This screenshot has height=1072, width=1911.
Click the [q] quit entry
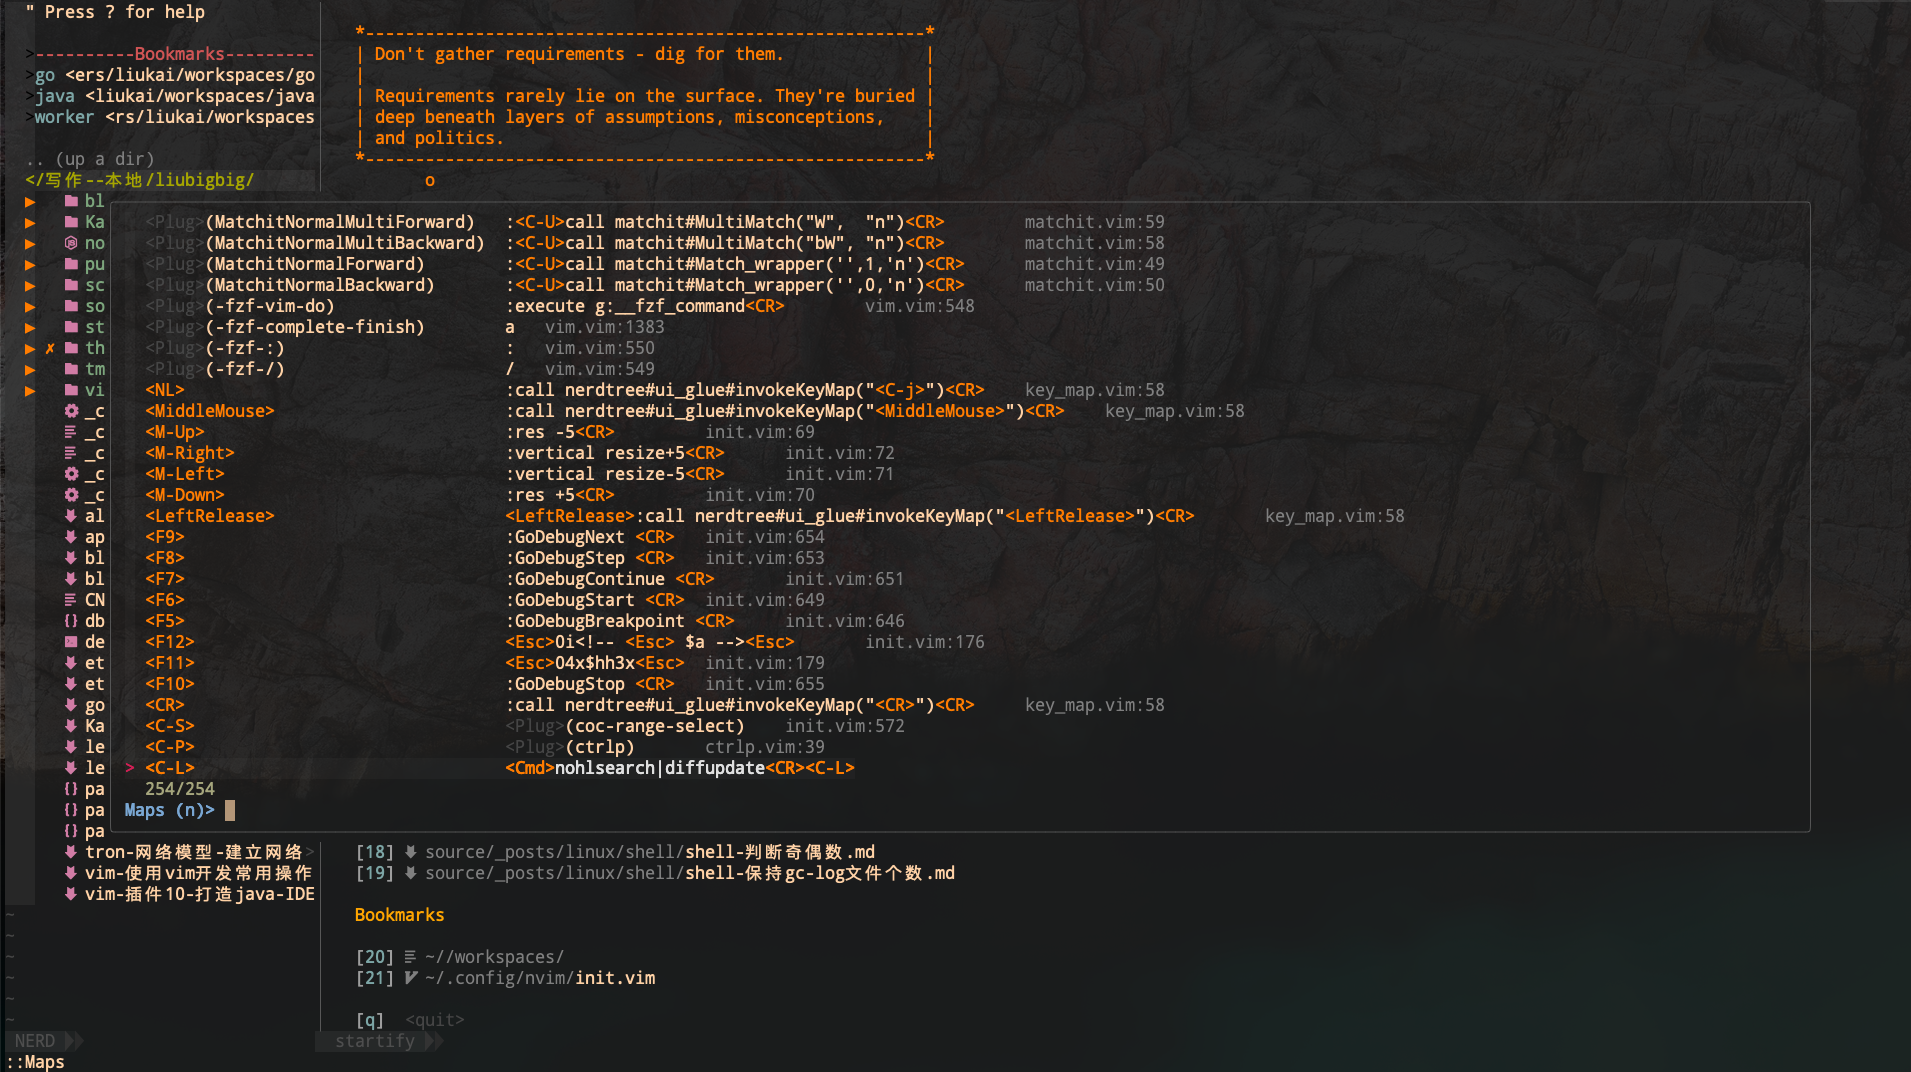pos(410,1020)
